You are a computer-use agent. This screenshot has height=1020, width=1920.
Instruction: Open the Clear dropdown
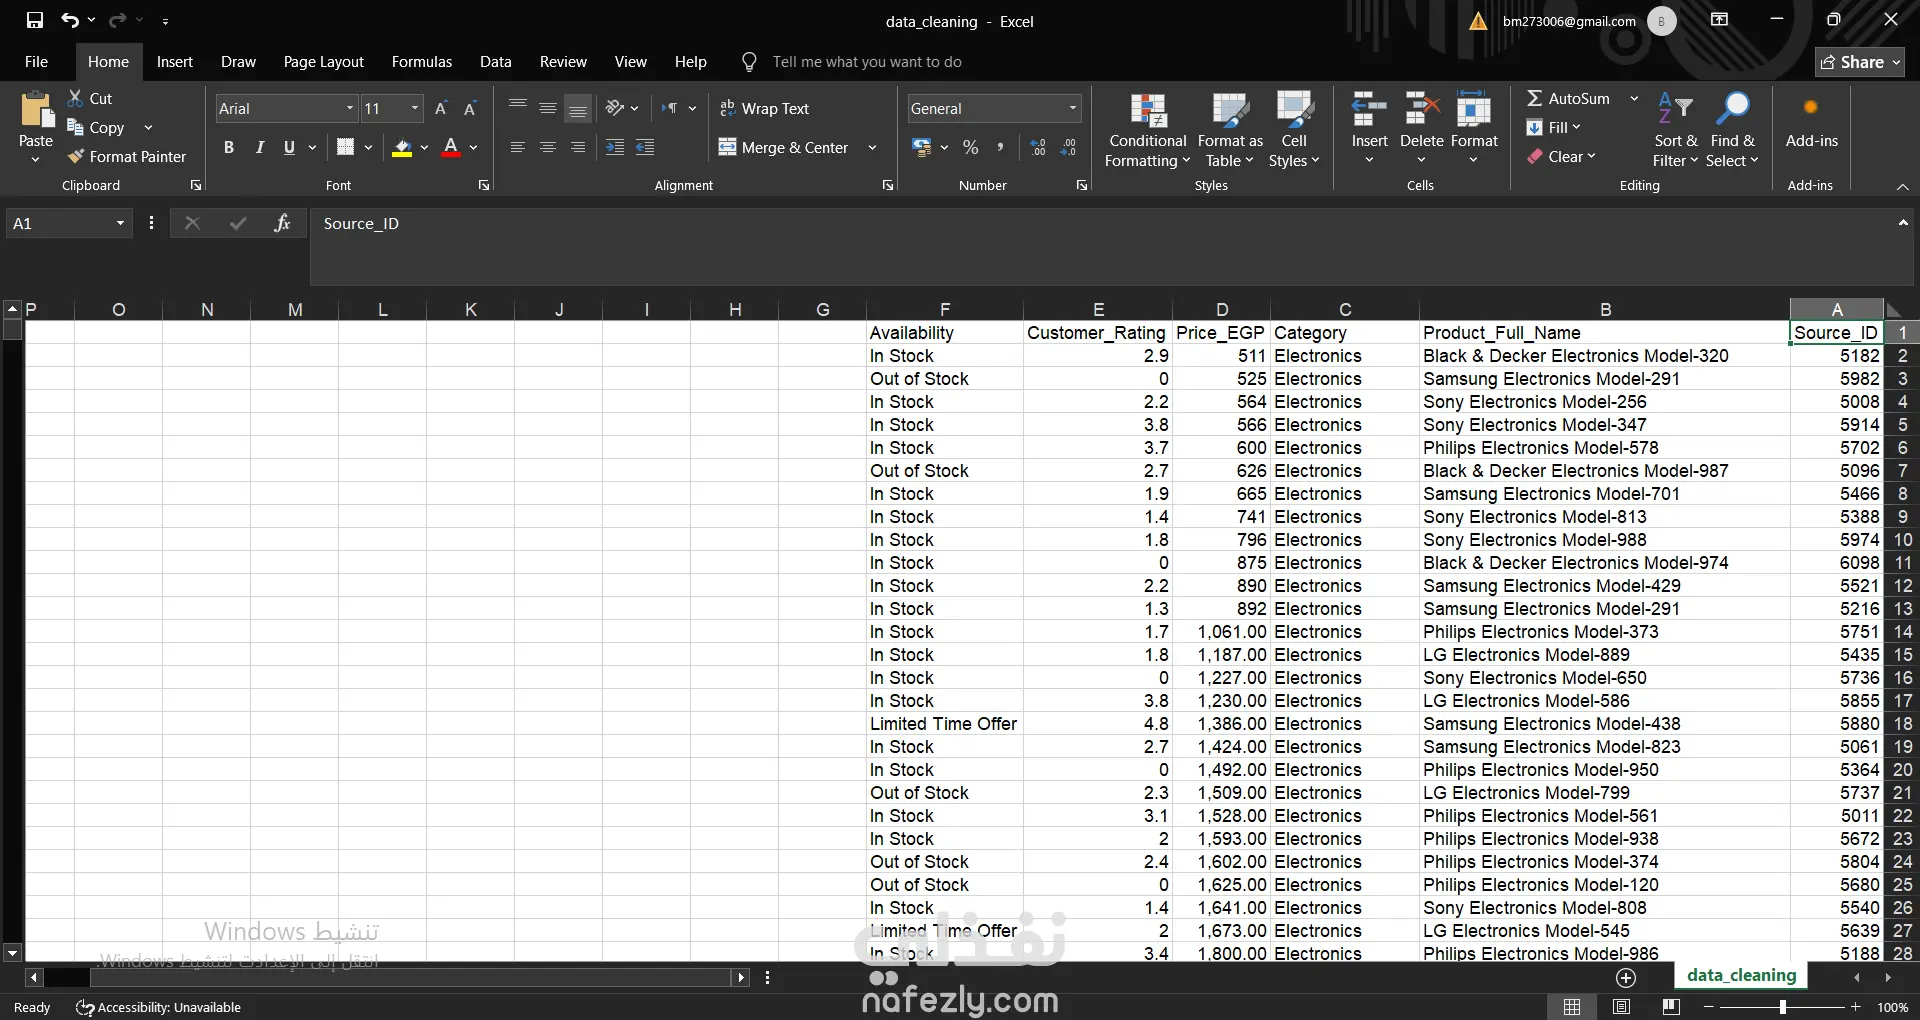1561,156
